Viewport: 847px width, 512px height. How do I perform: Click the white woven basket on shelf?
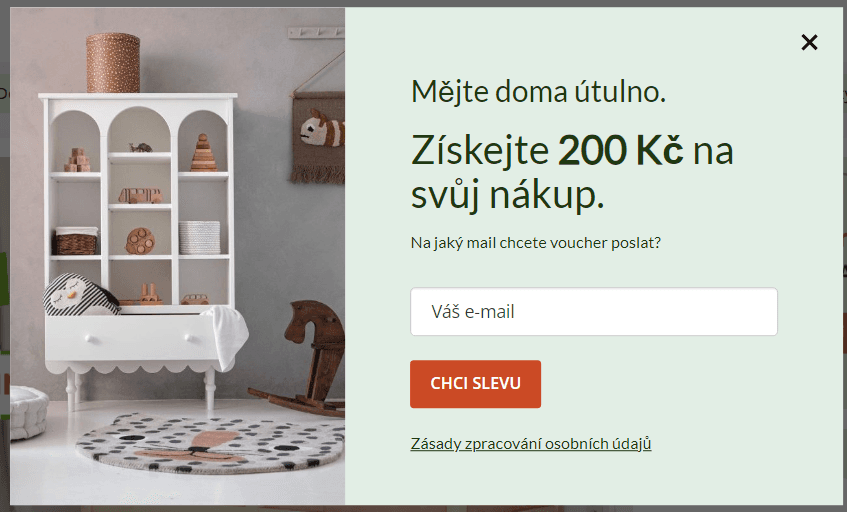pyautogui.click(x=199, y=237)
